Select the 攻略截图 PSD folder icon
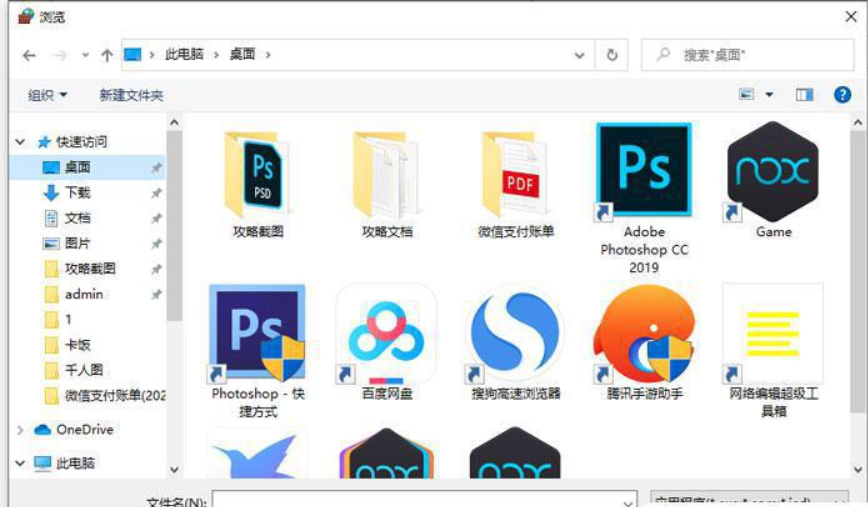 [258, 174]
